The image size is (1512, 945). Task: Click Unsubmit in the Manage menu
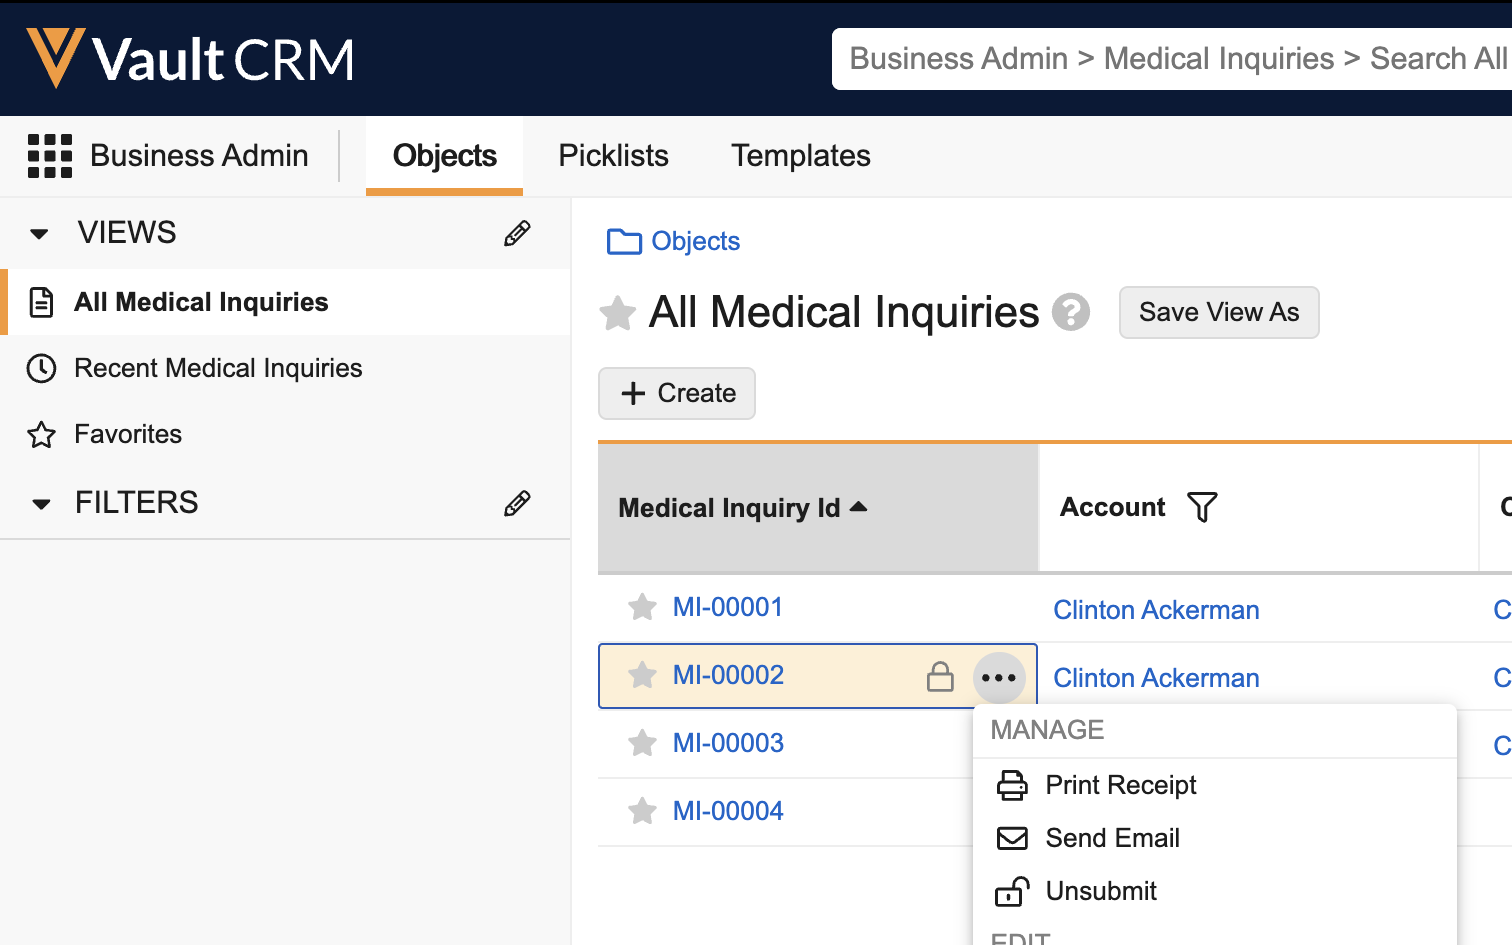coord(1100,891)
